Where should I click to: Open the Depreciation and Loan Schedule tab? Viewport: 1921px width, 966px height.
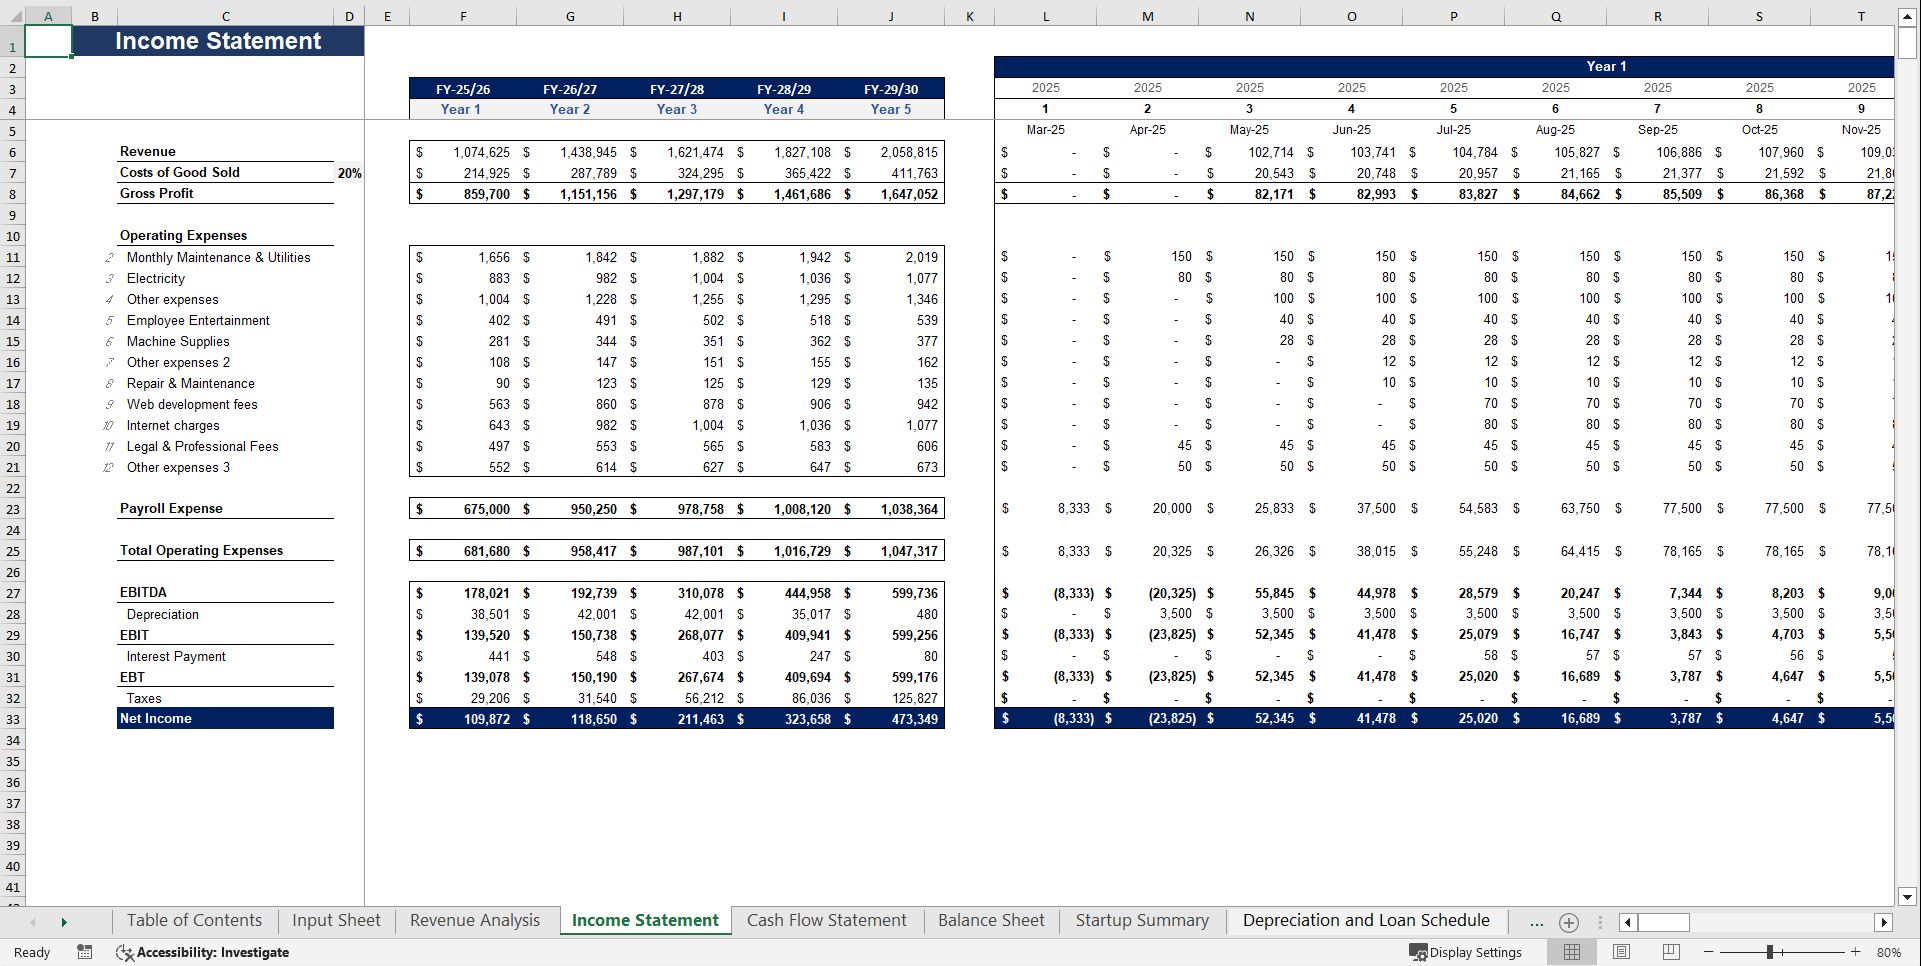(1365, 920)
